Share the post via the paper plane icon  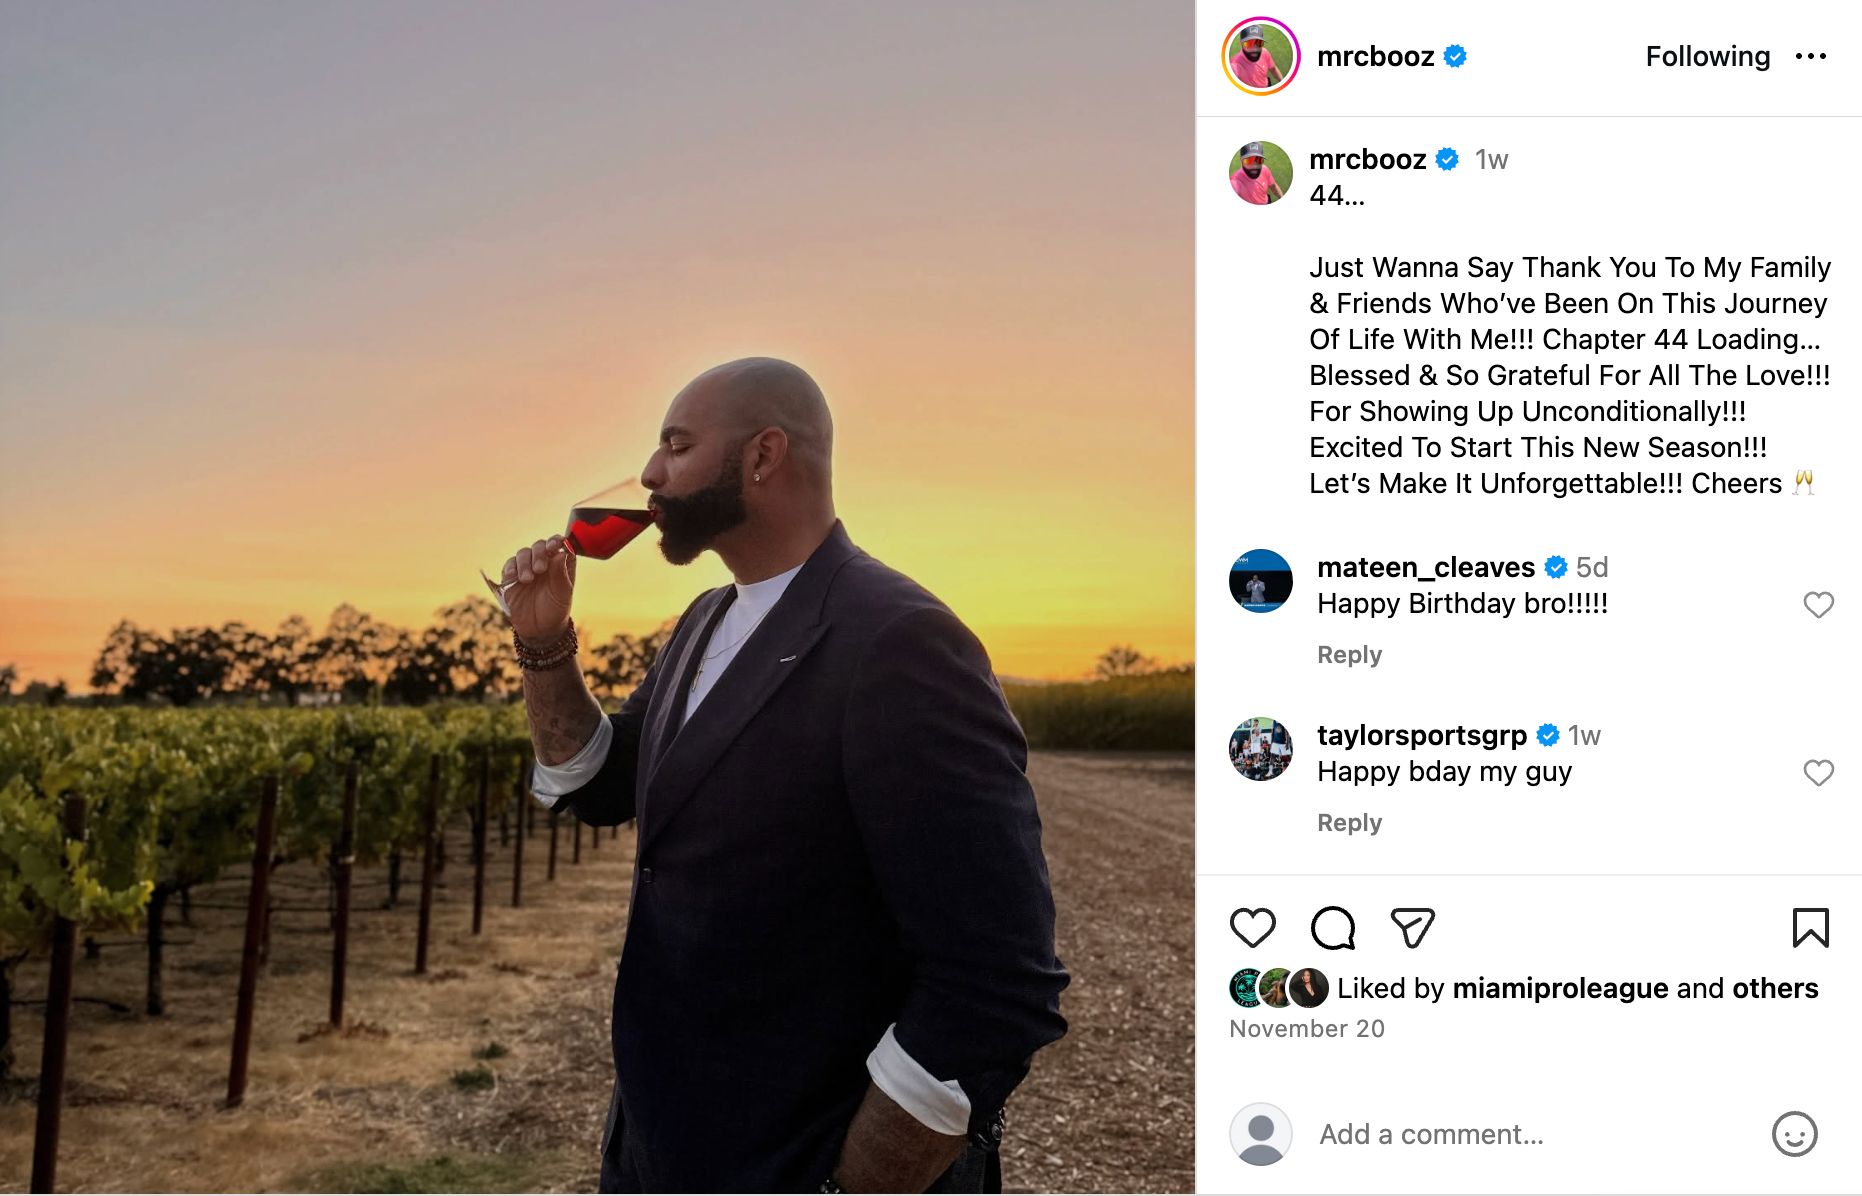click(x=1414, y=928)
